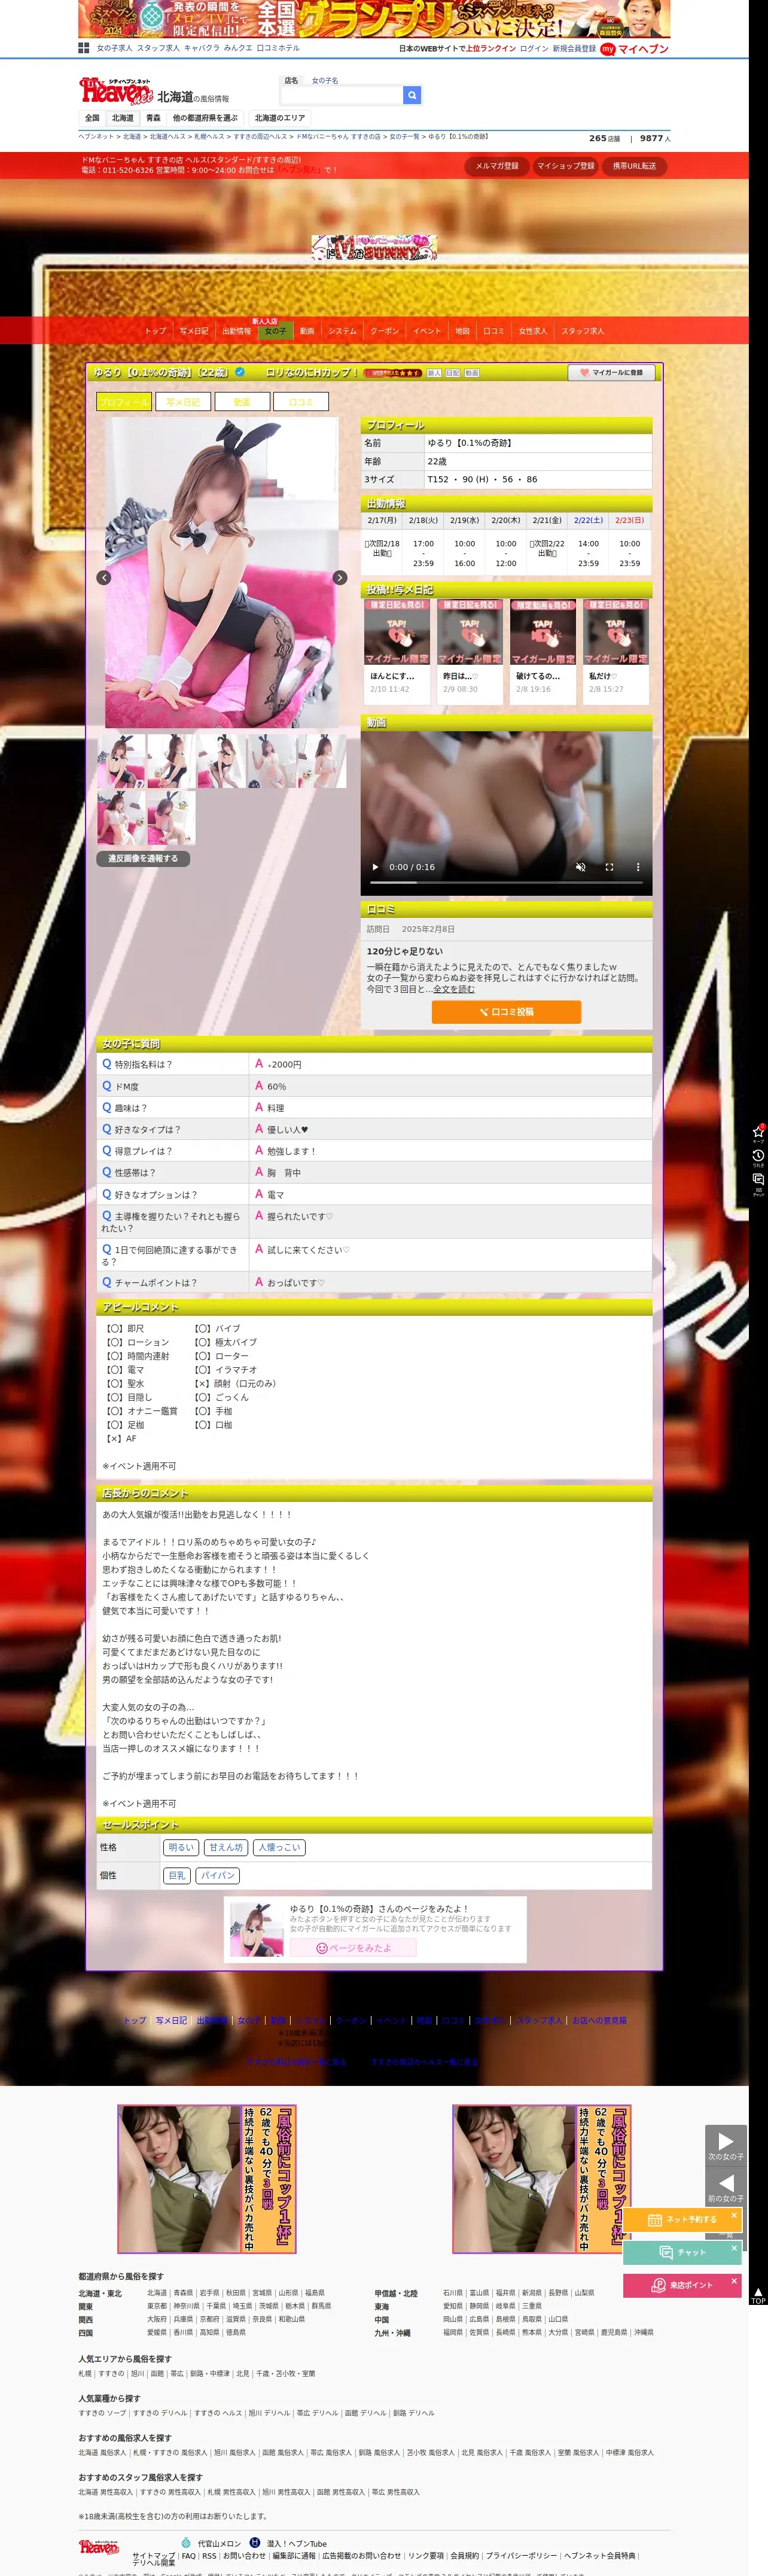Open the video more-options menu
This screenshot has height=2576, width=768.
[x=638, y=867]
